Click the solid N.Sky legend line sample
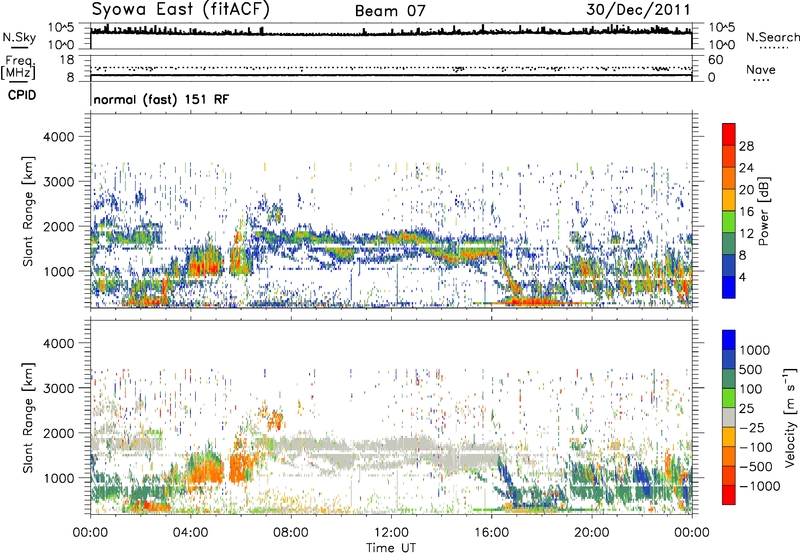The image size is (800, 554). 19,47
